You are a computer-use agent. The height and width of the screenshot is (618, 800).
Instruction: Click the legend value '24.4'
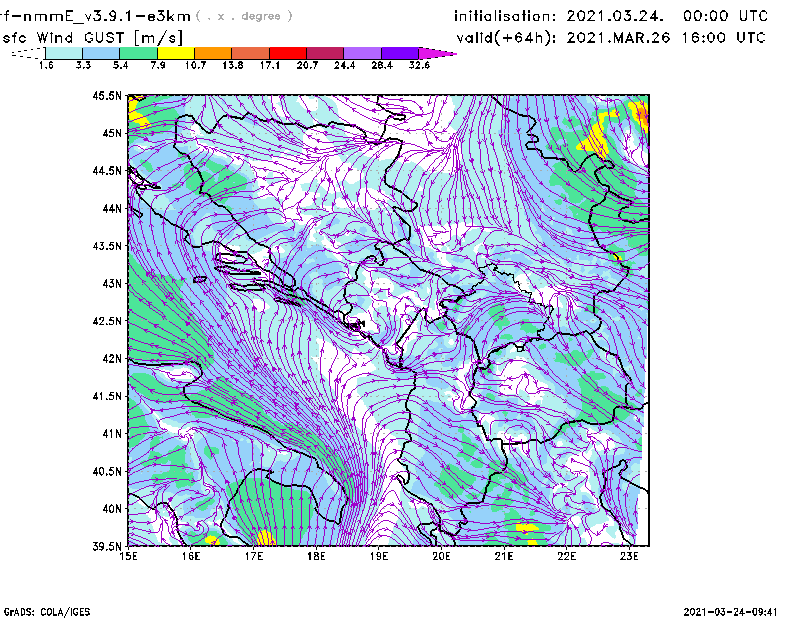[344, 65]
